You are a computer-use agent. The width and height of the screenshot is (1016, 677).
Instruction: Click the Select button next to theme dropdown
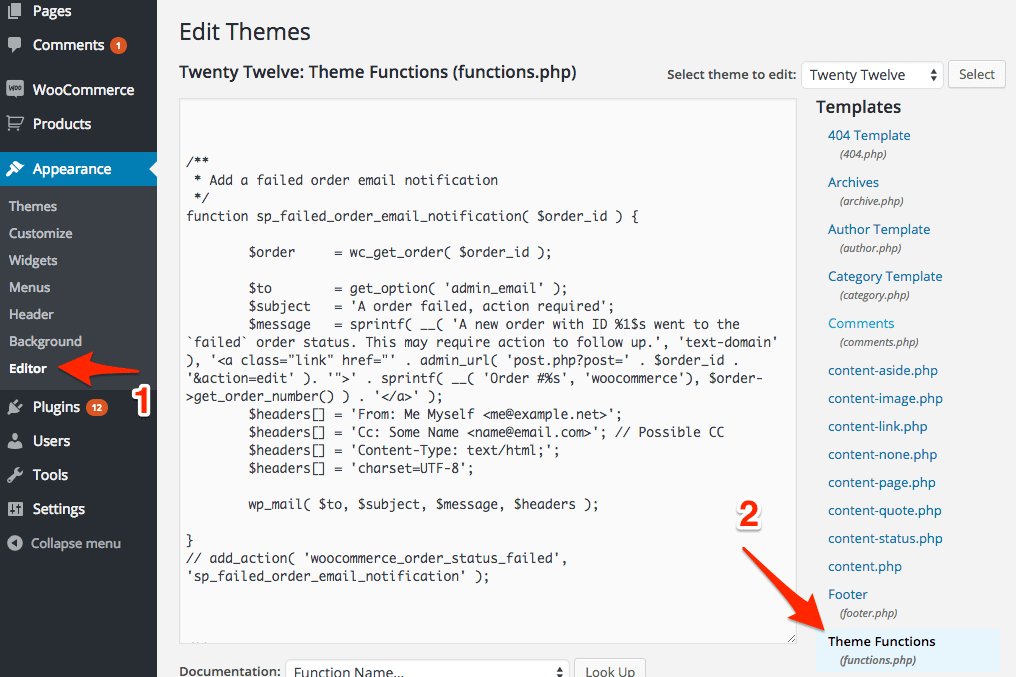(x=976, y=74)
